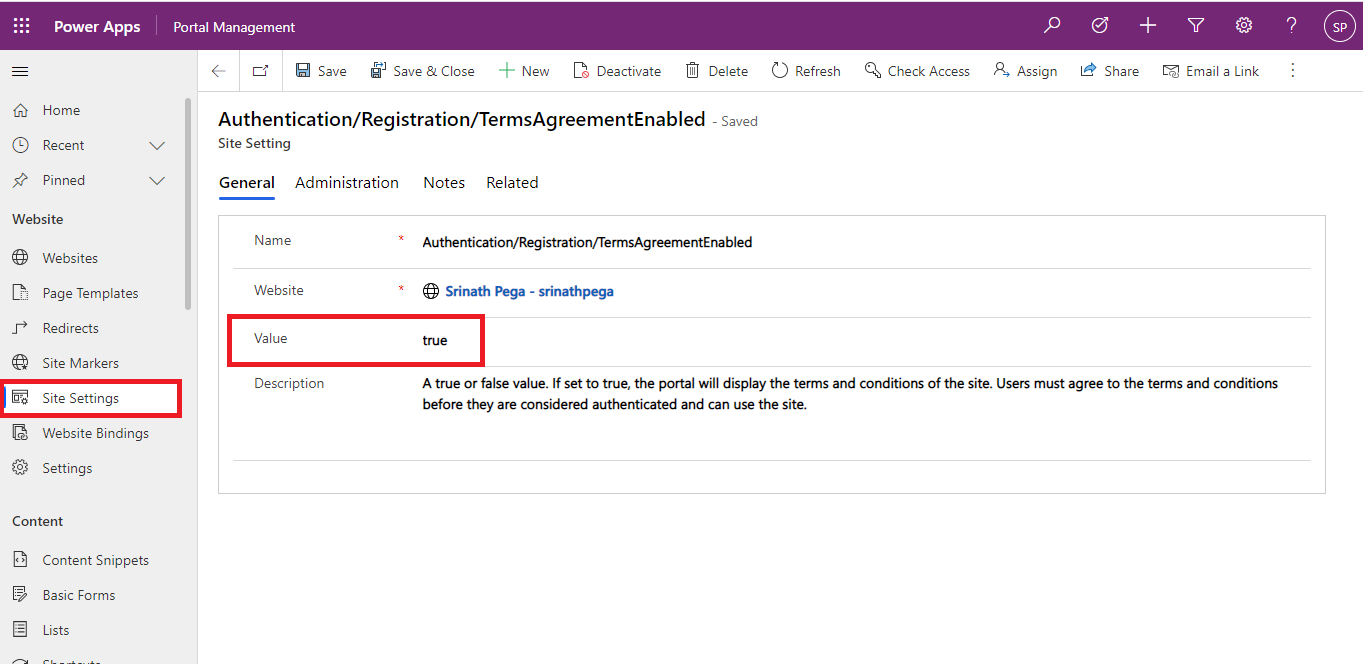This screenshot has width=1363, height=664.
Task: Click the plus quick create icon
Action: click(x=1148, y=26)
